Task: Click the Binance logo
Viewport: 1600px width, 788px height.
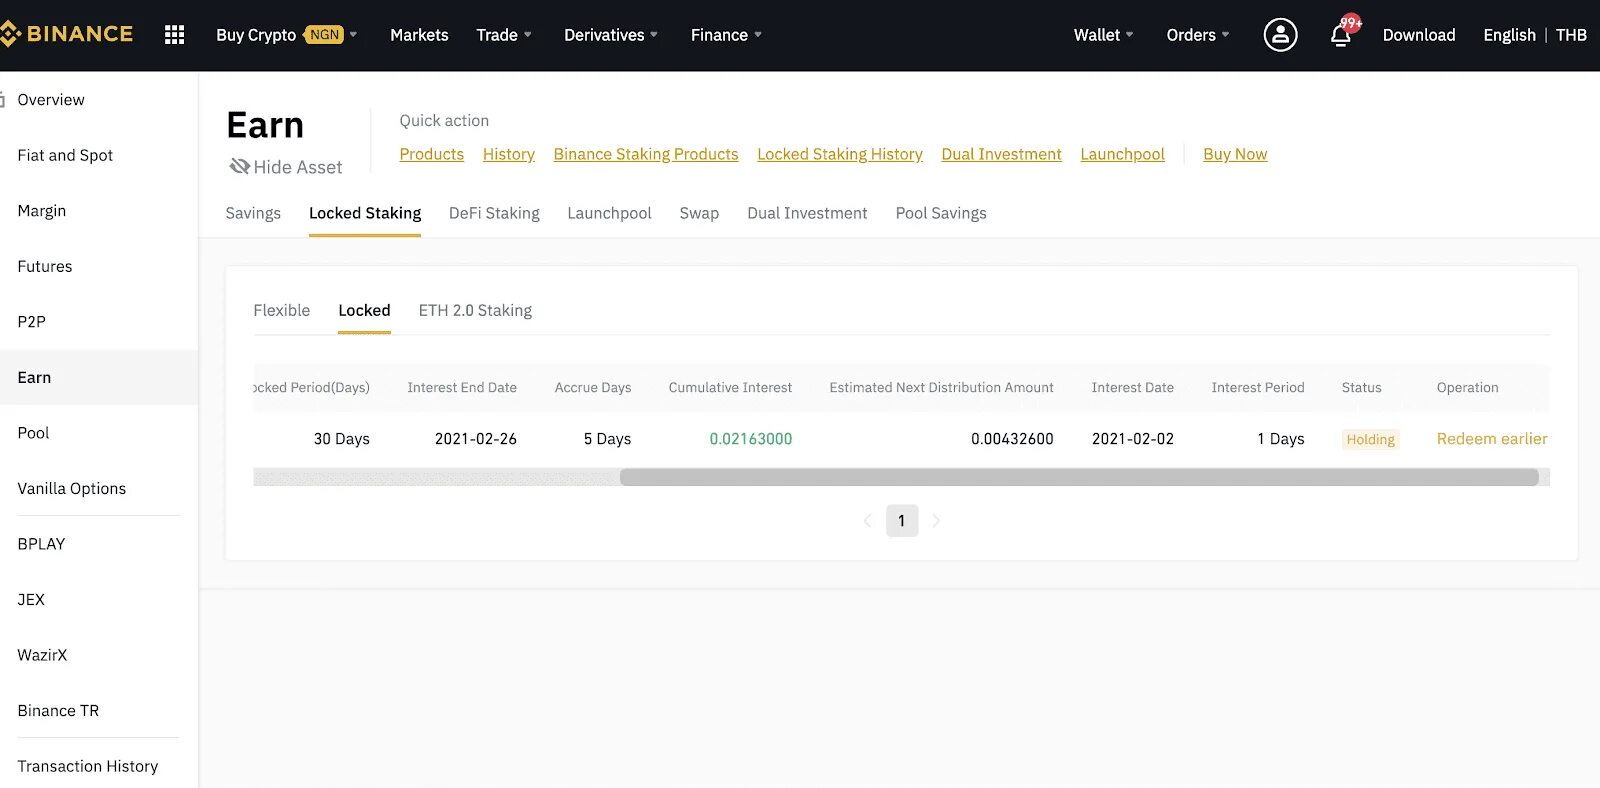Action: pos(67,35)
